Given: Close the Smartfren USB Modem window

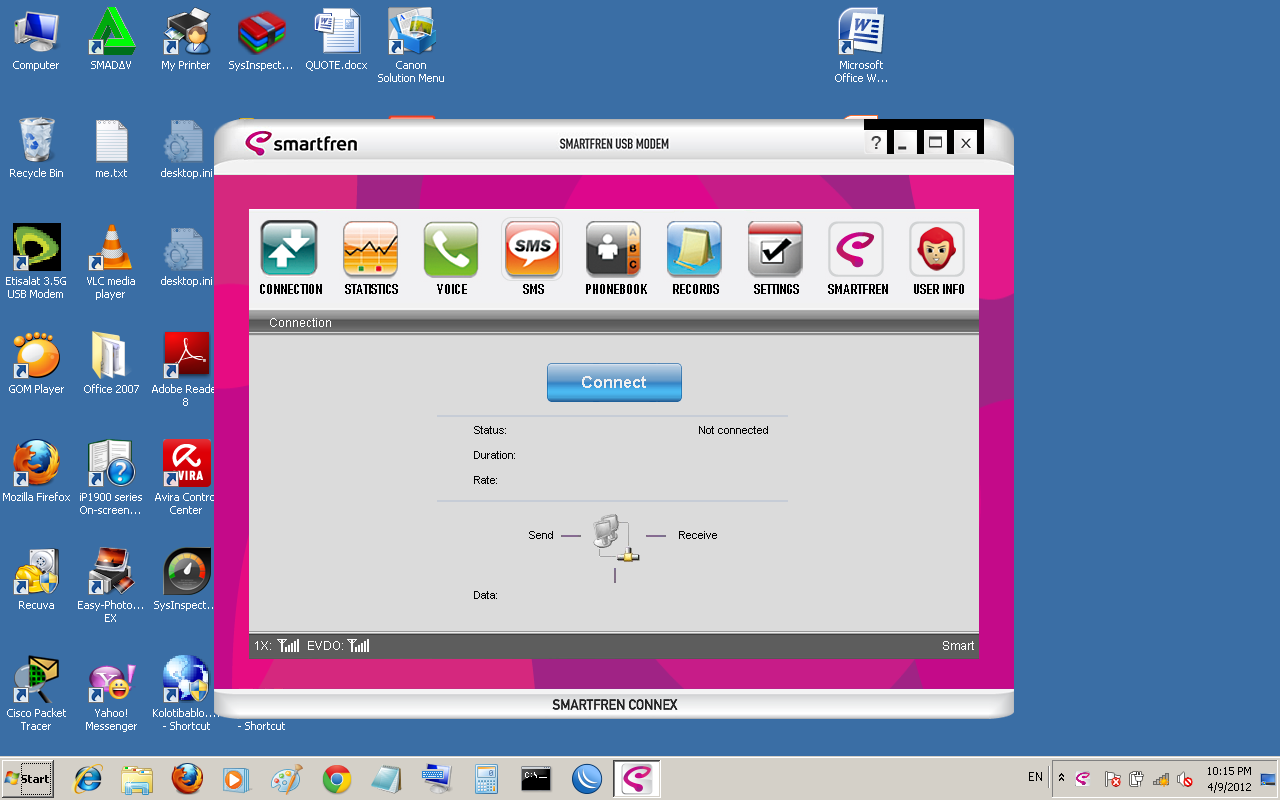Looking at the screenshot, I should 966,143.
